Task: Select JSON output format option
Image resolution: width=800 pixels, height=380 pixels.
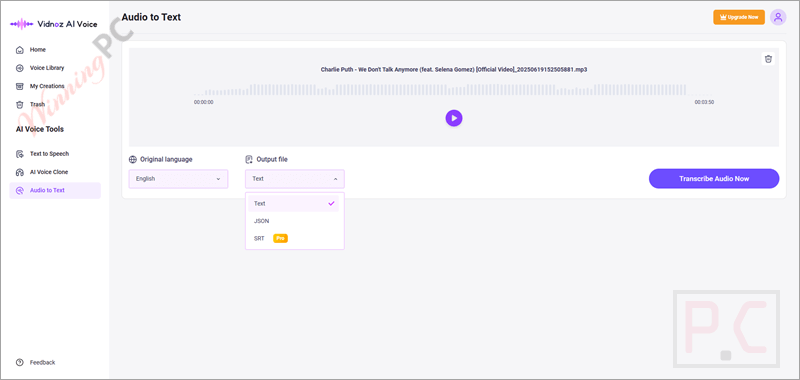Action: [x=294, y=221]
